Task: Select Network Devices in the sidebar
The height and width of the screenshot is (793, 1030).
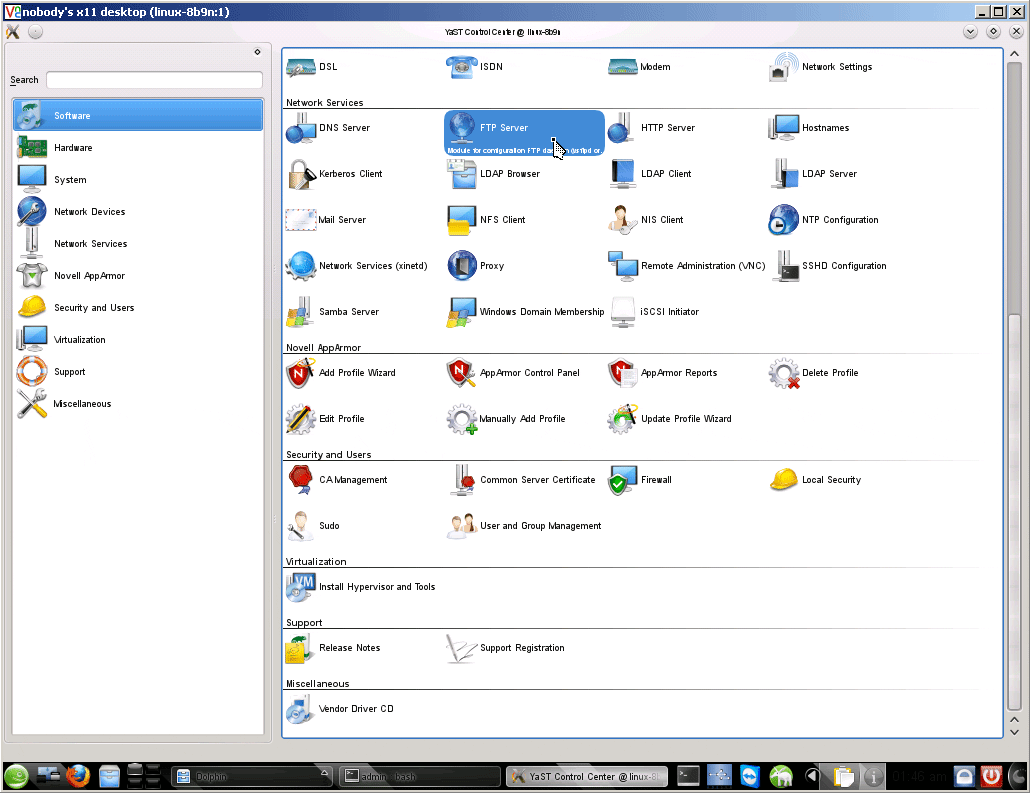Action: pos(138,212)
